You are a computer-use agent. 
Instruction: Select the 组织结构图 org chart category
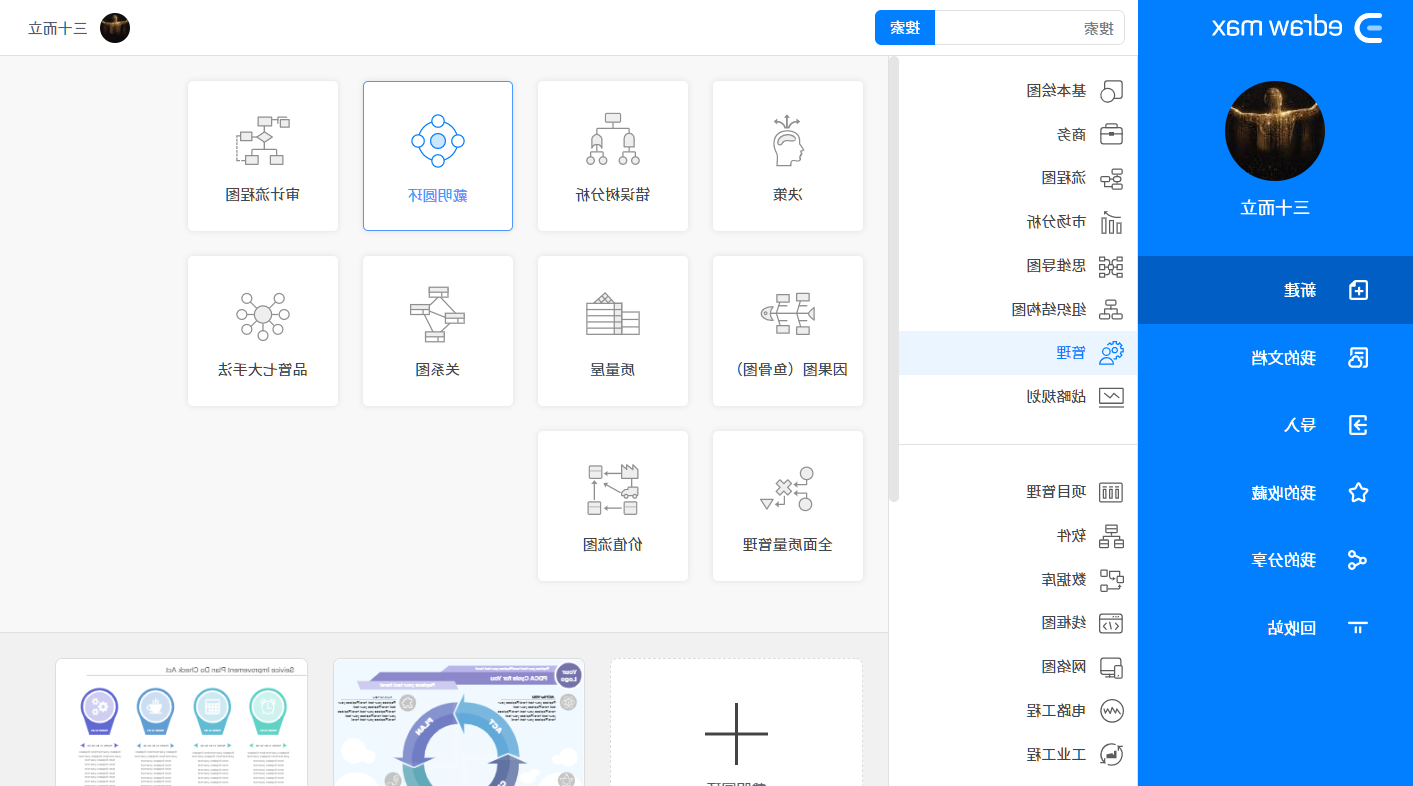1018,309
